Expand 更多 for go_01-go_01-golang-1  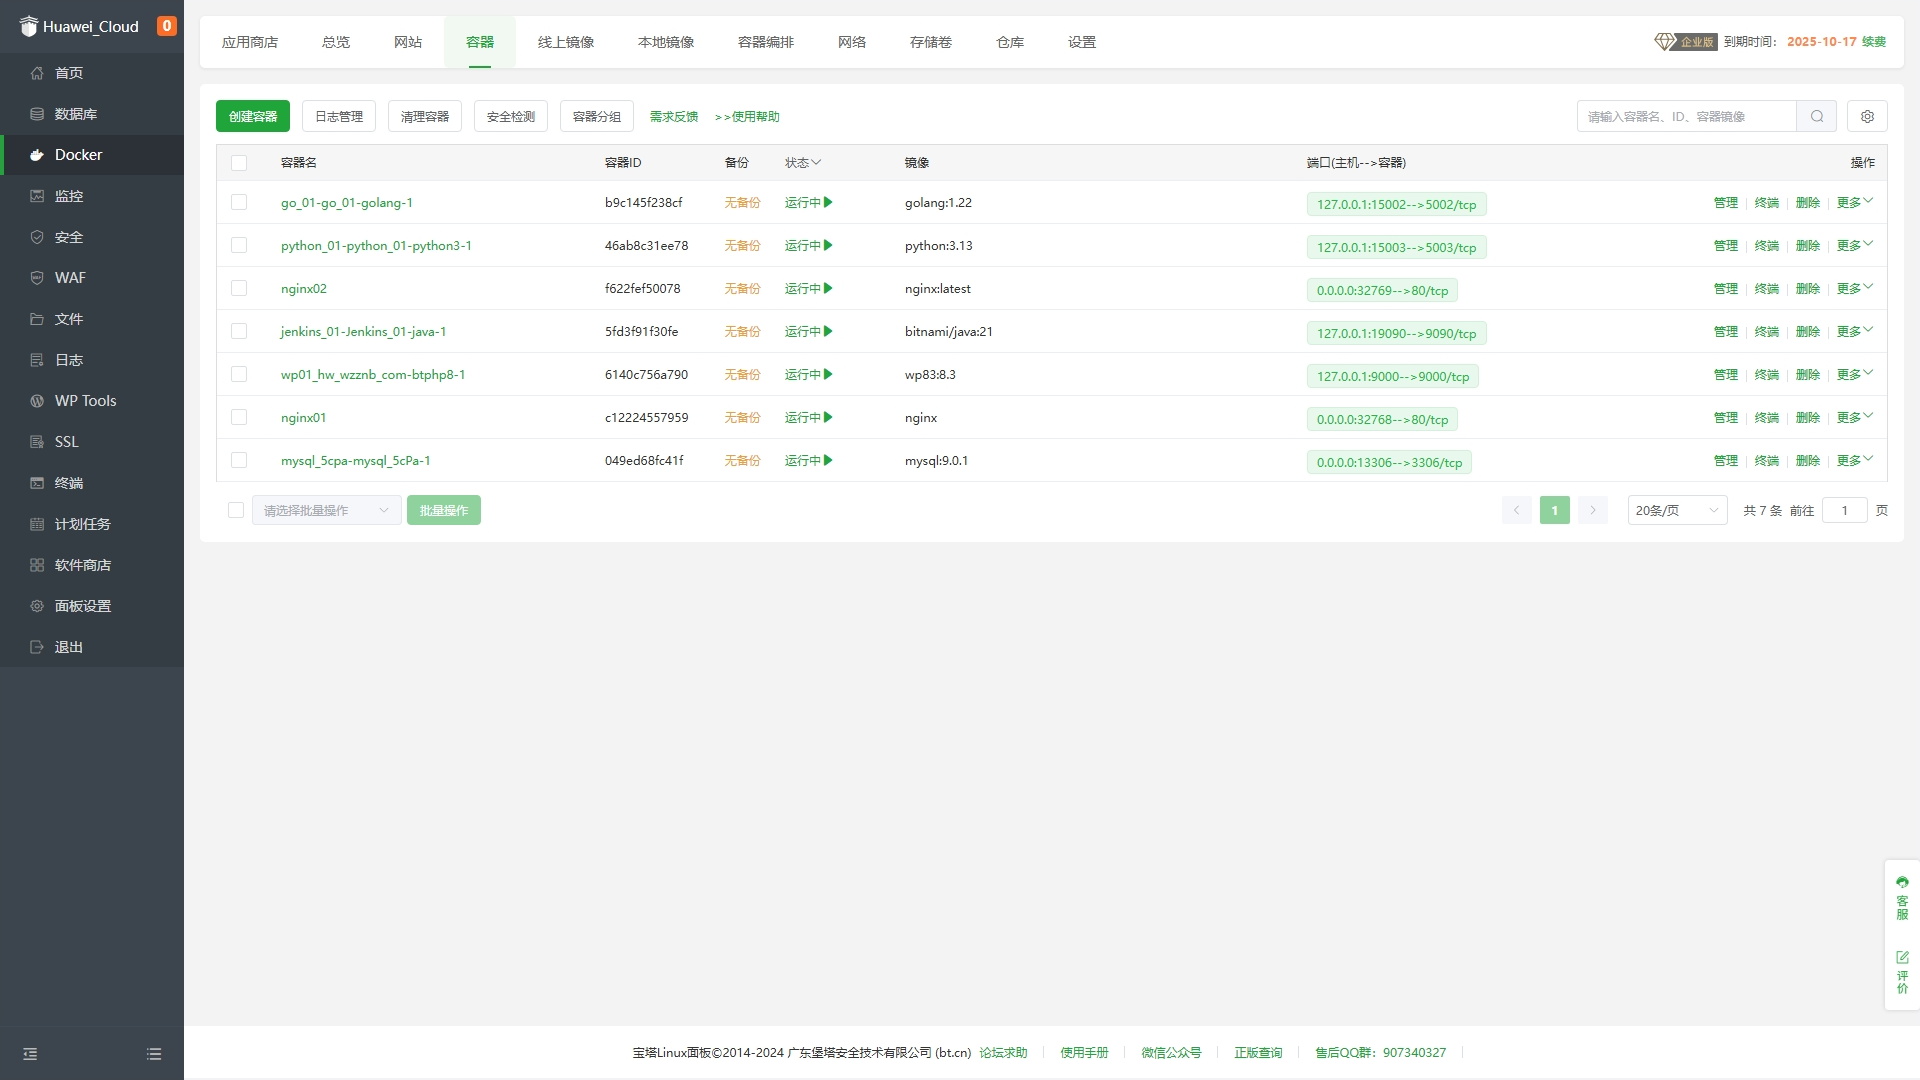1855,202
